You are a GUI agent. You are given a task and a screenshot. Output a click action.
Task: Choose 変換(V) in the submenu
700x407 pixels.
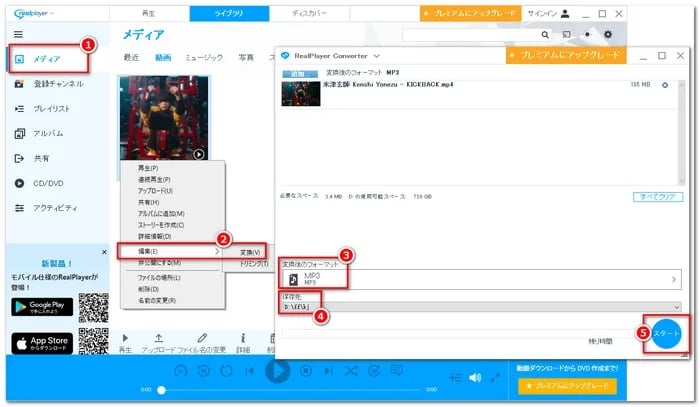click(x=250, y=253)
